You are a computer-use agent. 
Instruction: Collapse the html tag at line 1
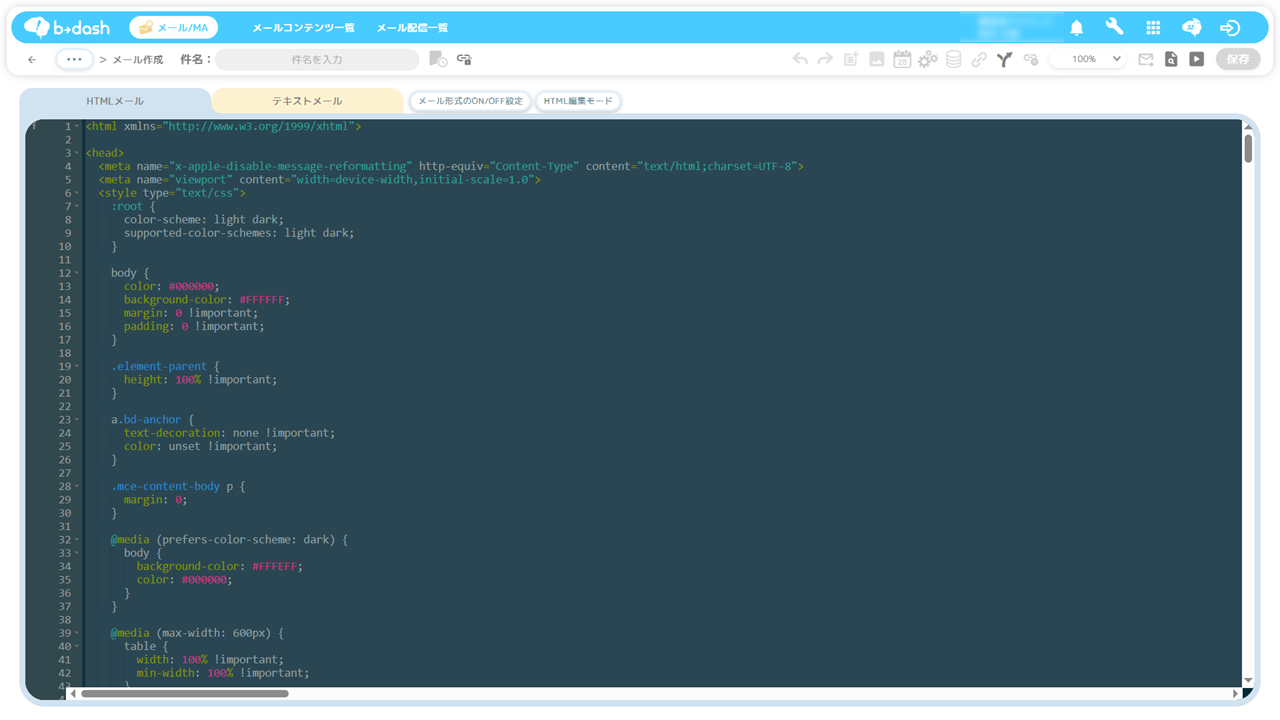[77, 127]
